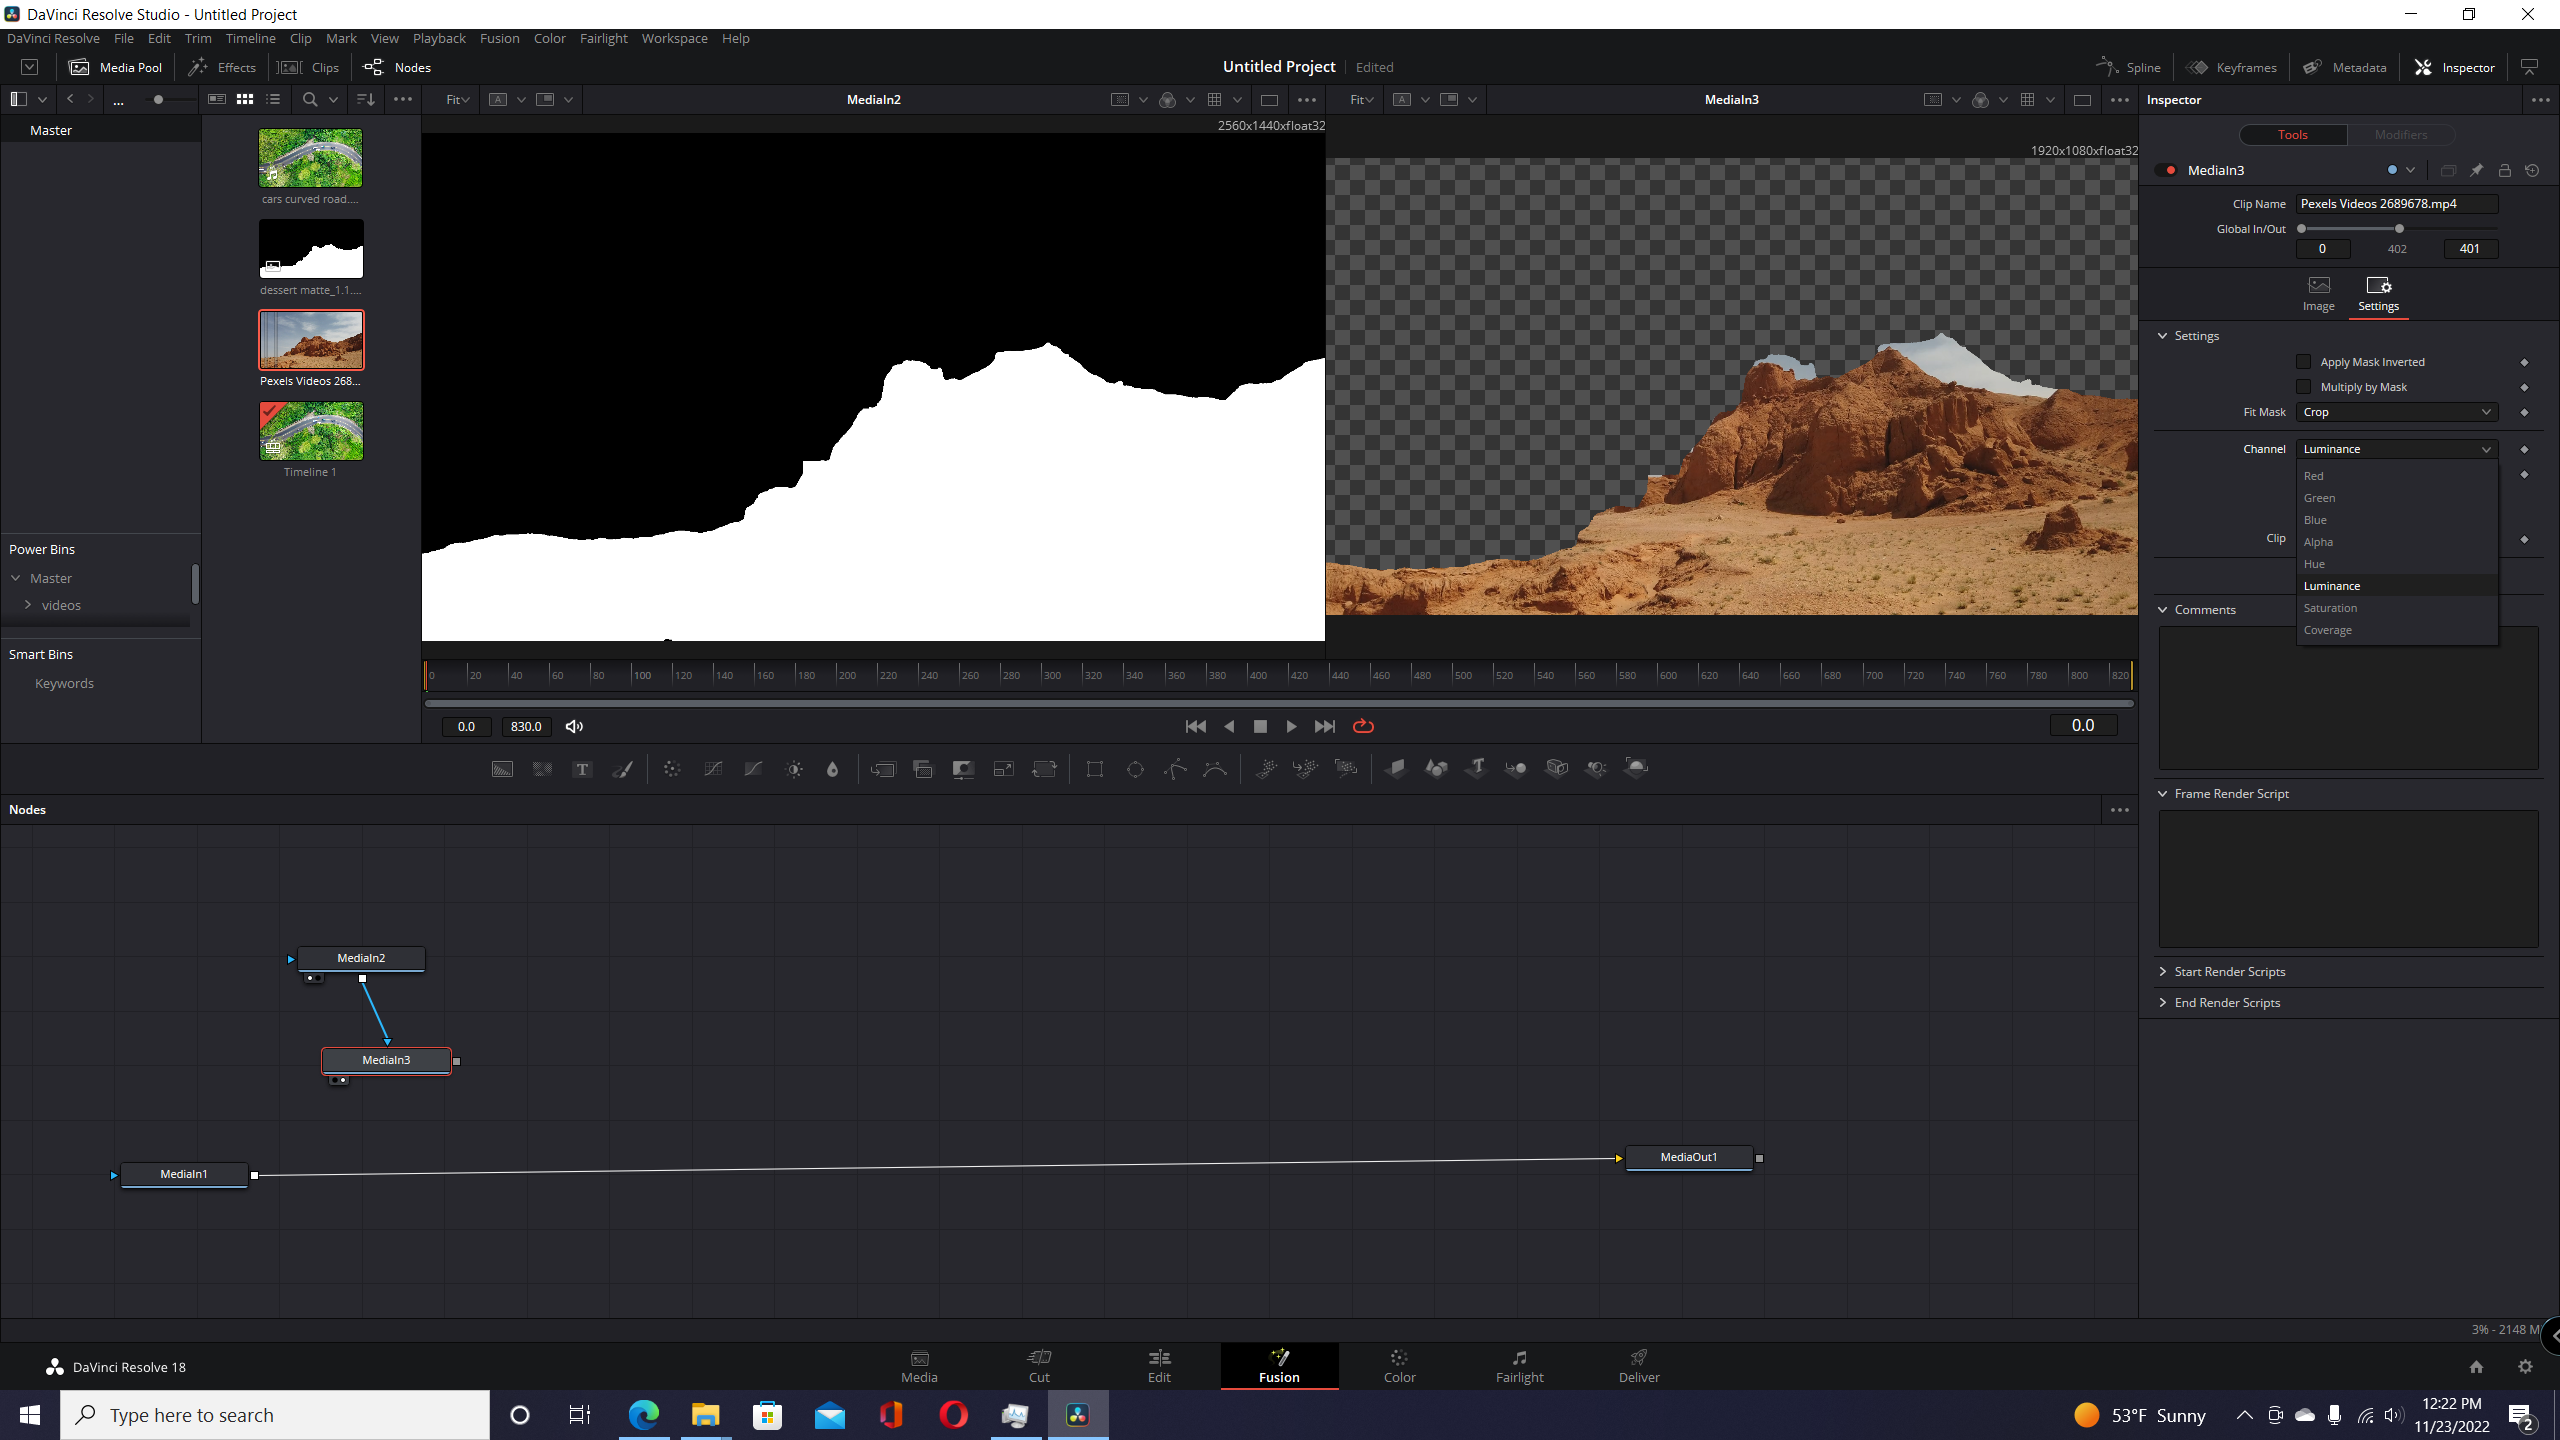Open the Workspace menu
This screenshot has width=2560, height=1440.
(674, 38)
